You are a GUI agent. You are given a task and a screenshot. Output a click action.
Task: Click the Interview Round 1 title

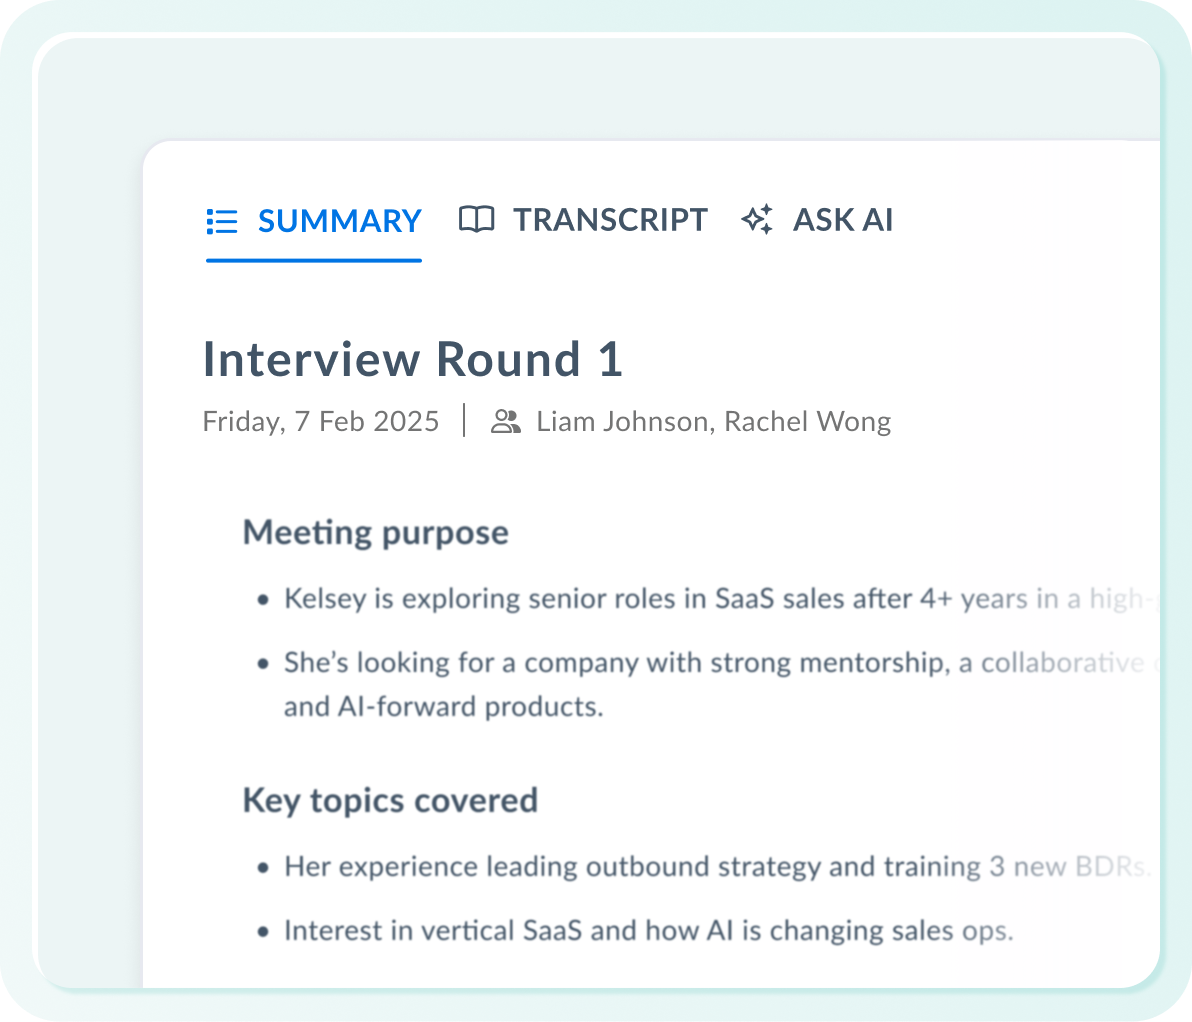[413, 359]
